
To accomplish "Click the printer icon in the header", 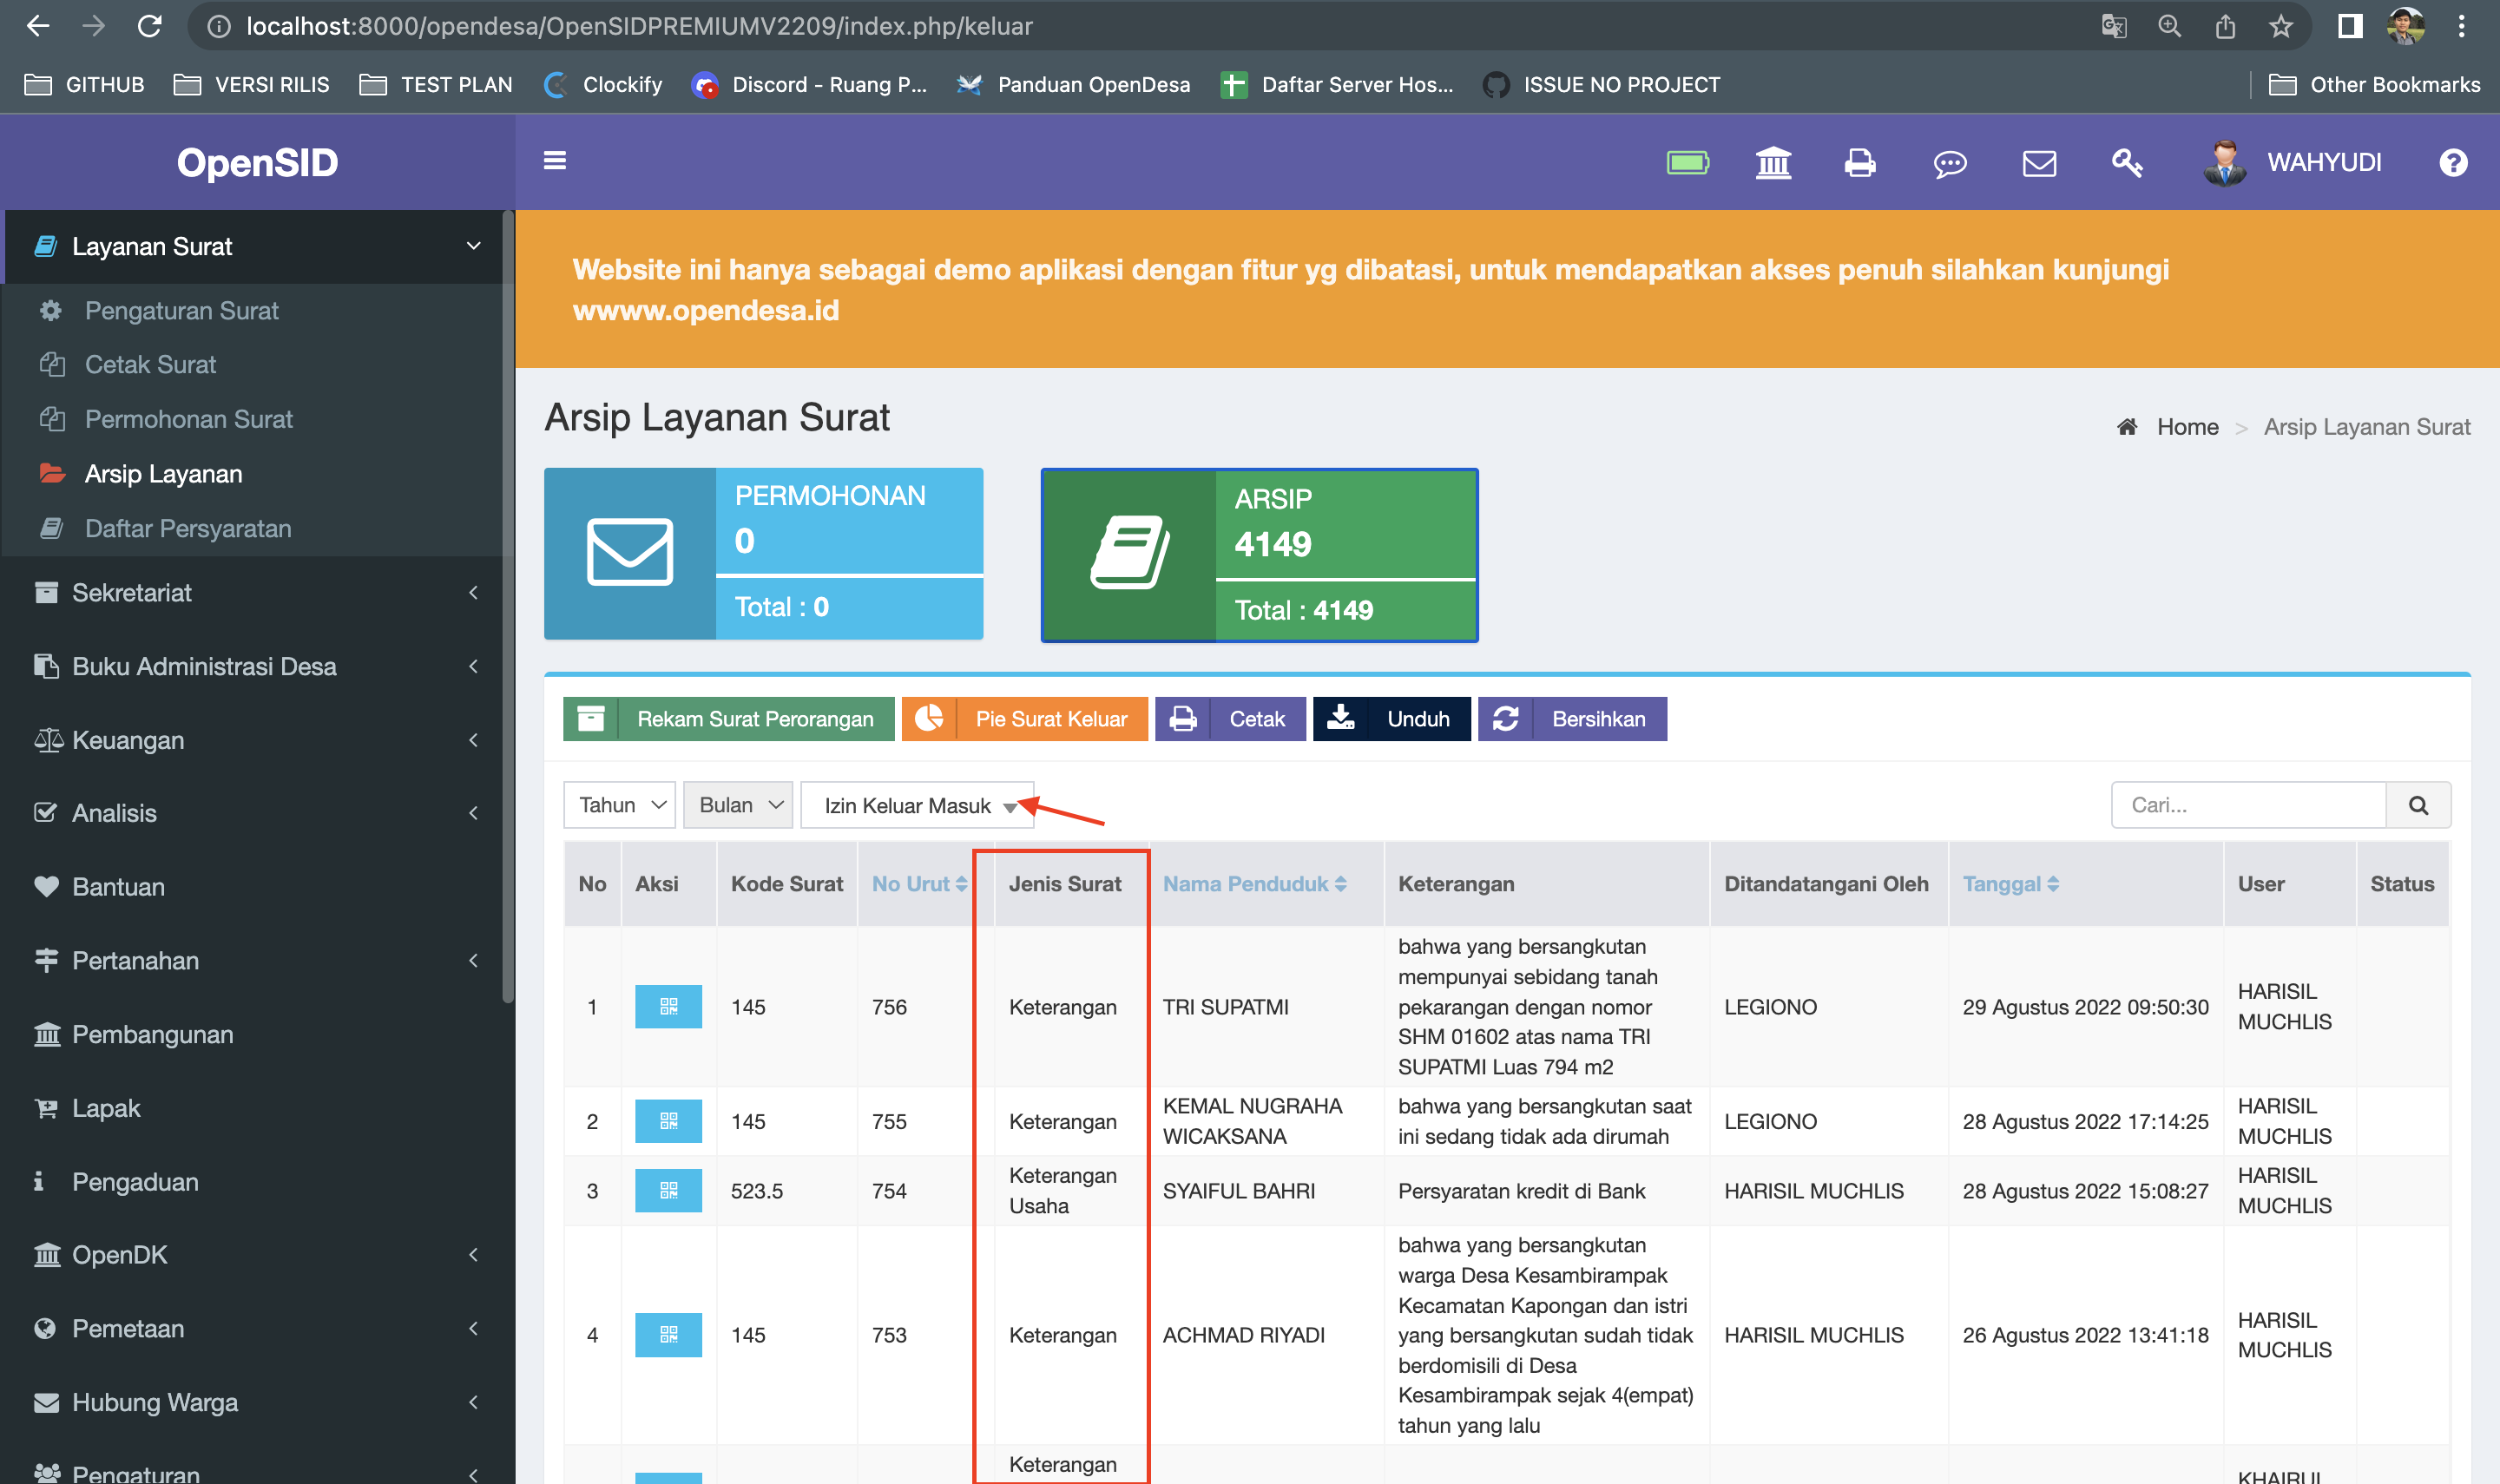I will tap(1860, 161).
